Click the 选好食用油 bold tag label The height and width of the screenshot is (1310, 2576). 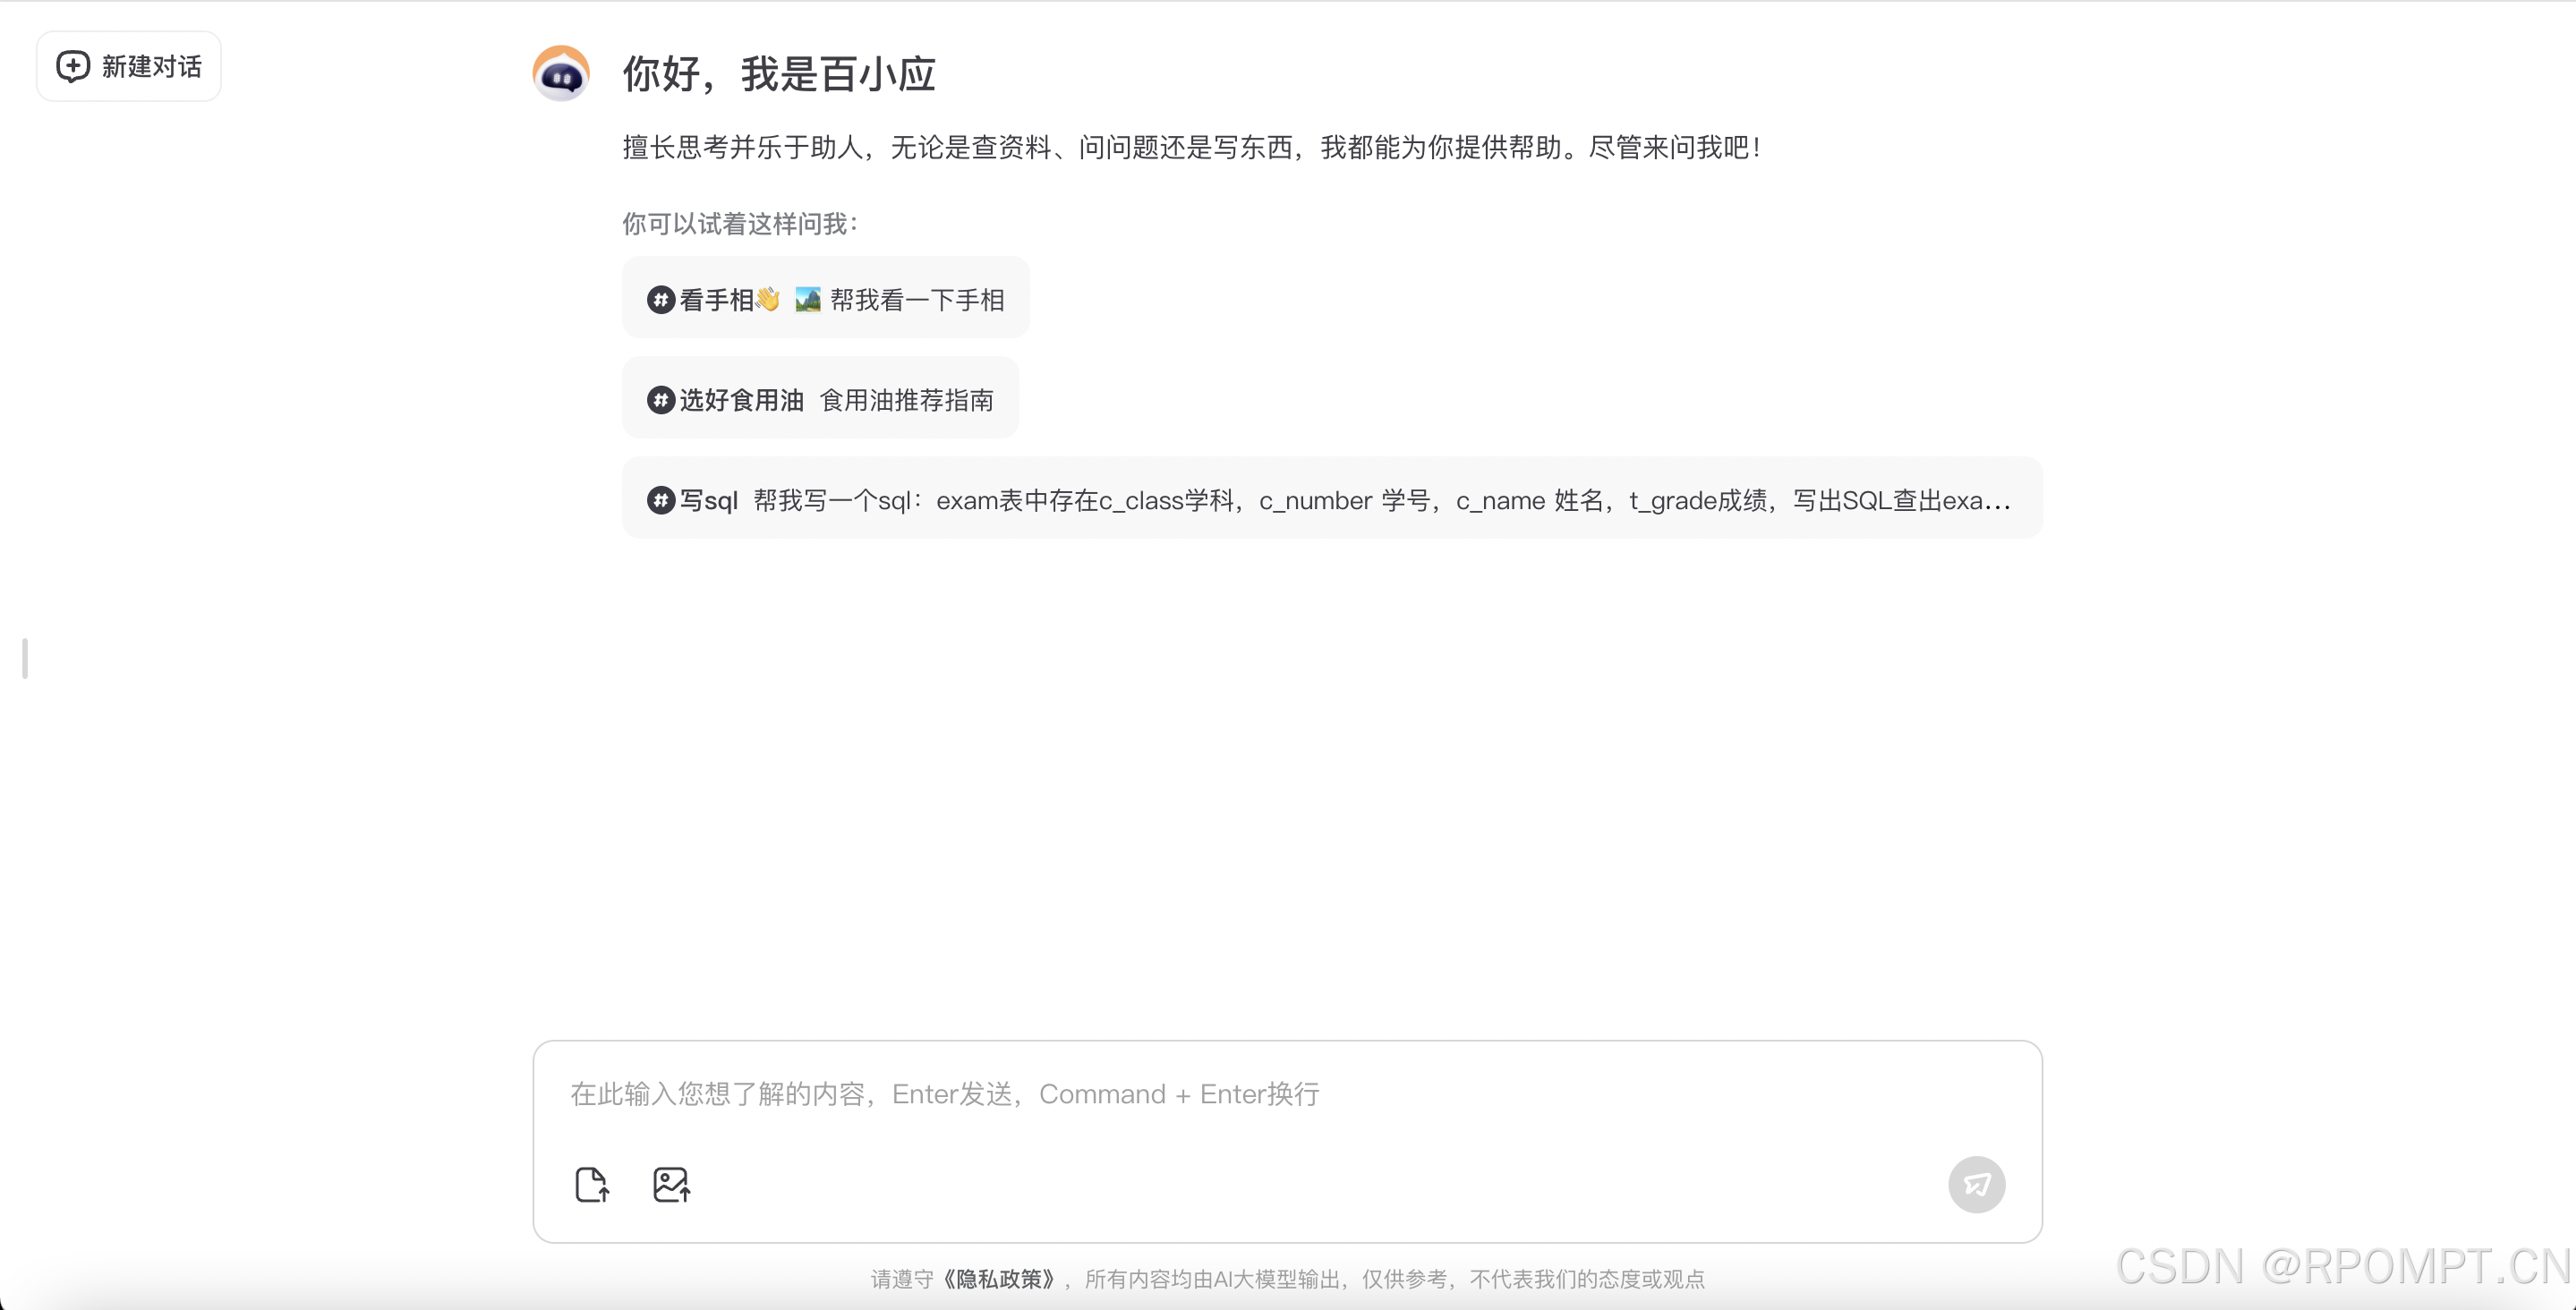(x=741, y=400)
